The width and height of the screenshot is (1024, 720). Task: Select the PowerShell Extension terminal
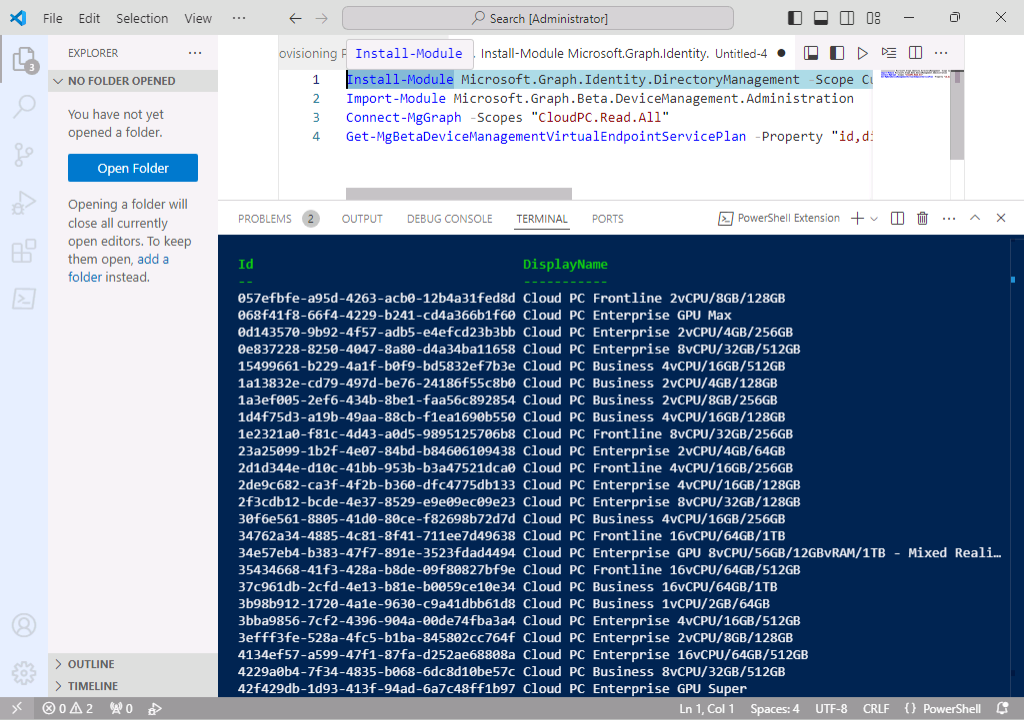[x=779, y=218]
